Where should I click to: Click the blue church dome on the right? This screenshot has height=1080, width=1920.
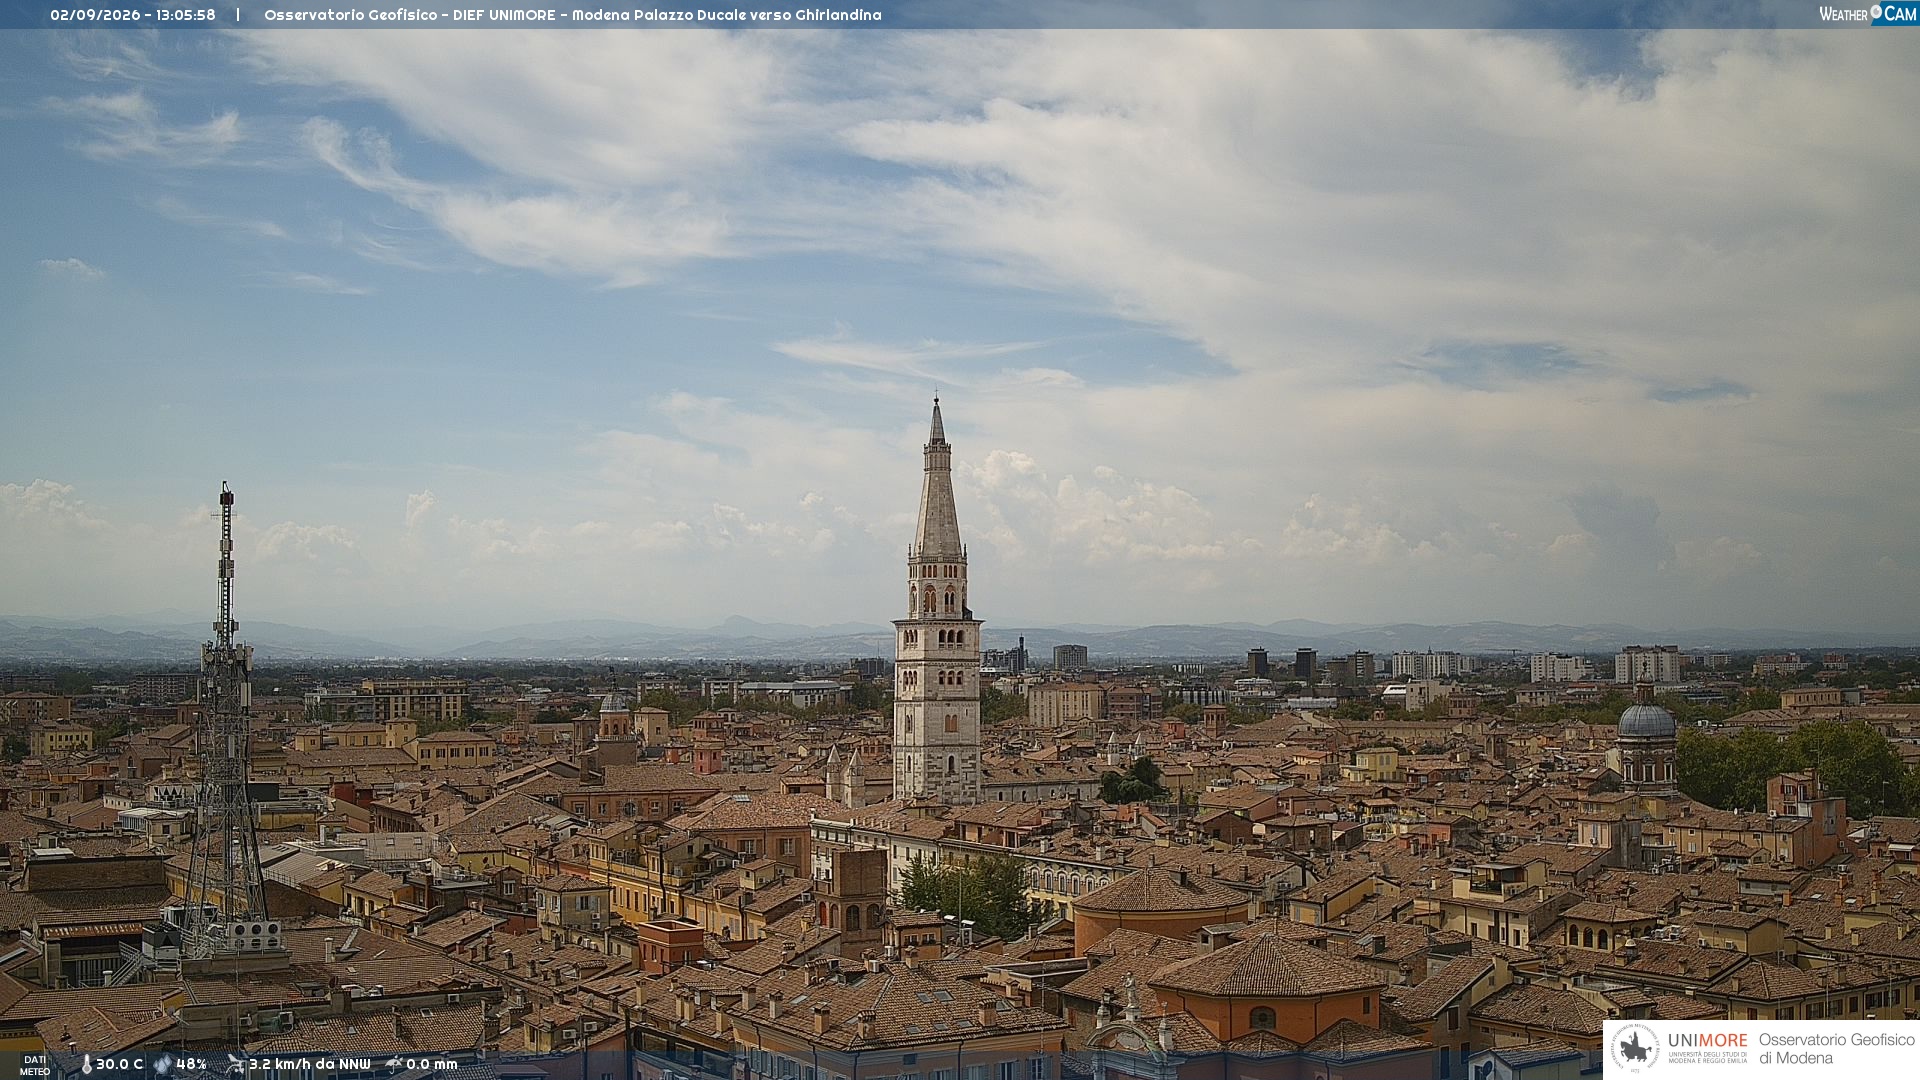pyautogui.click(x=1646, y=720)
